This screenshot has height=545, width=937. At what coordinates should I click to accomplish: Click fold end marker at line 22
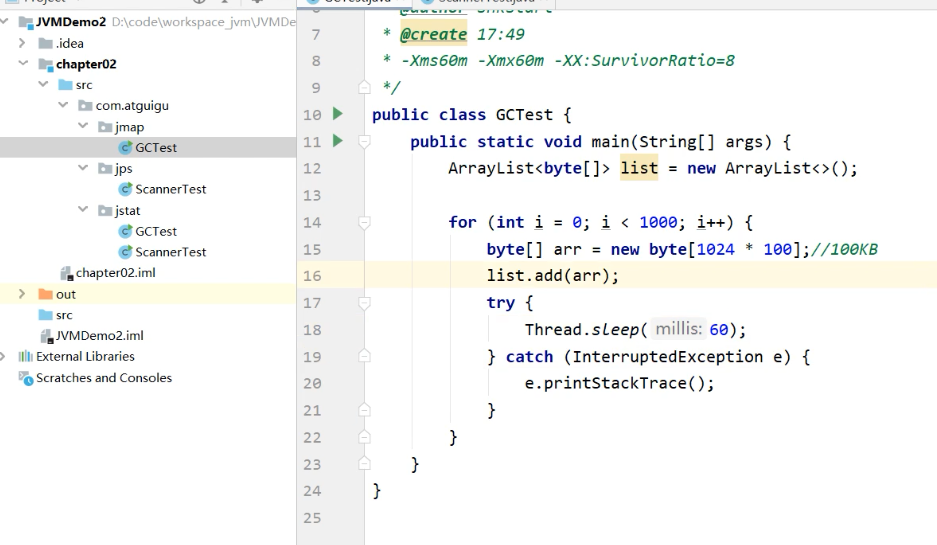pos(364,437)
